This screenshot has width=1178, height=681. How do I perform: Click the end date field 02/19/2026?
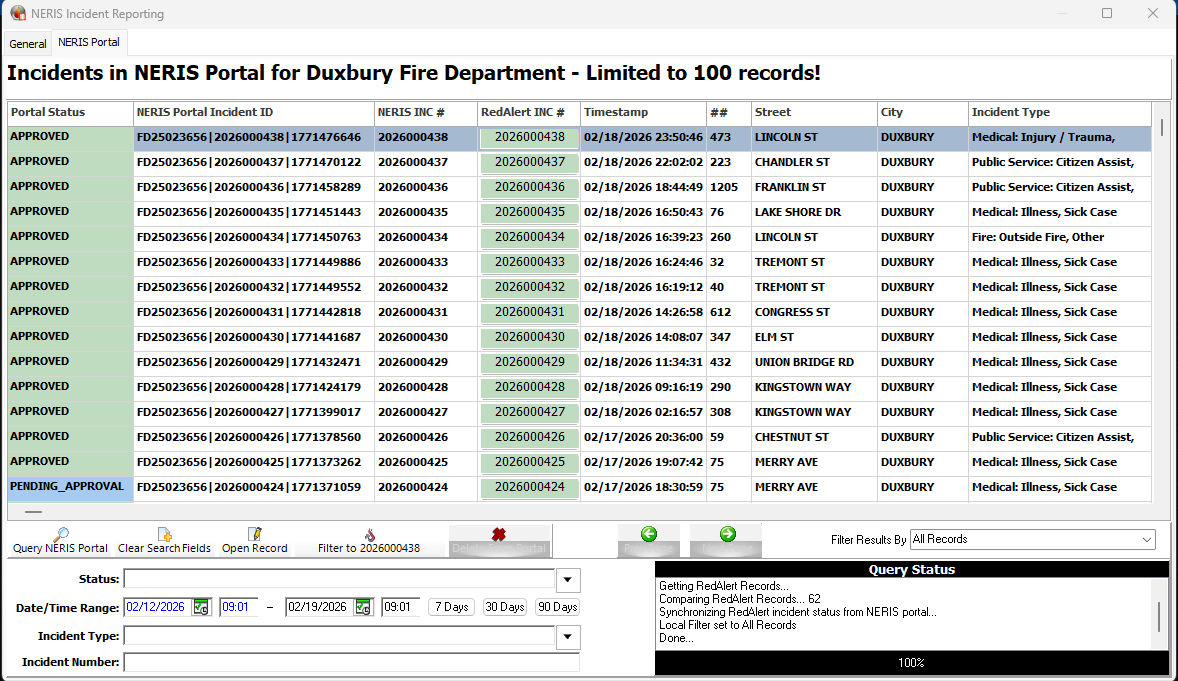click(319, 607)
